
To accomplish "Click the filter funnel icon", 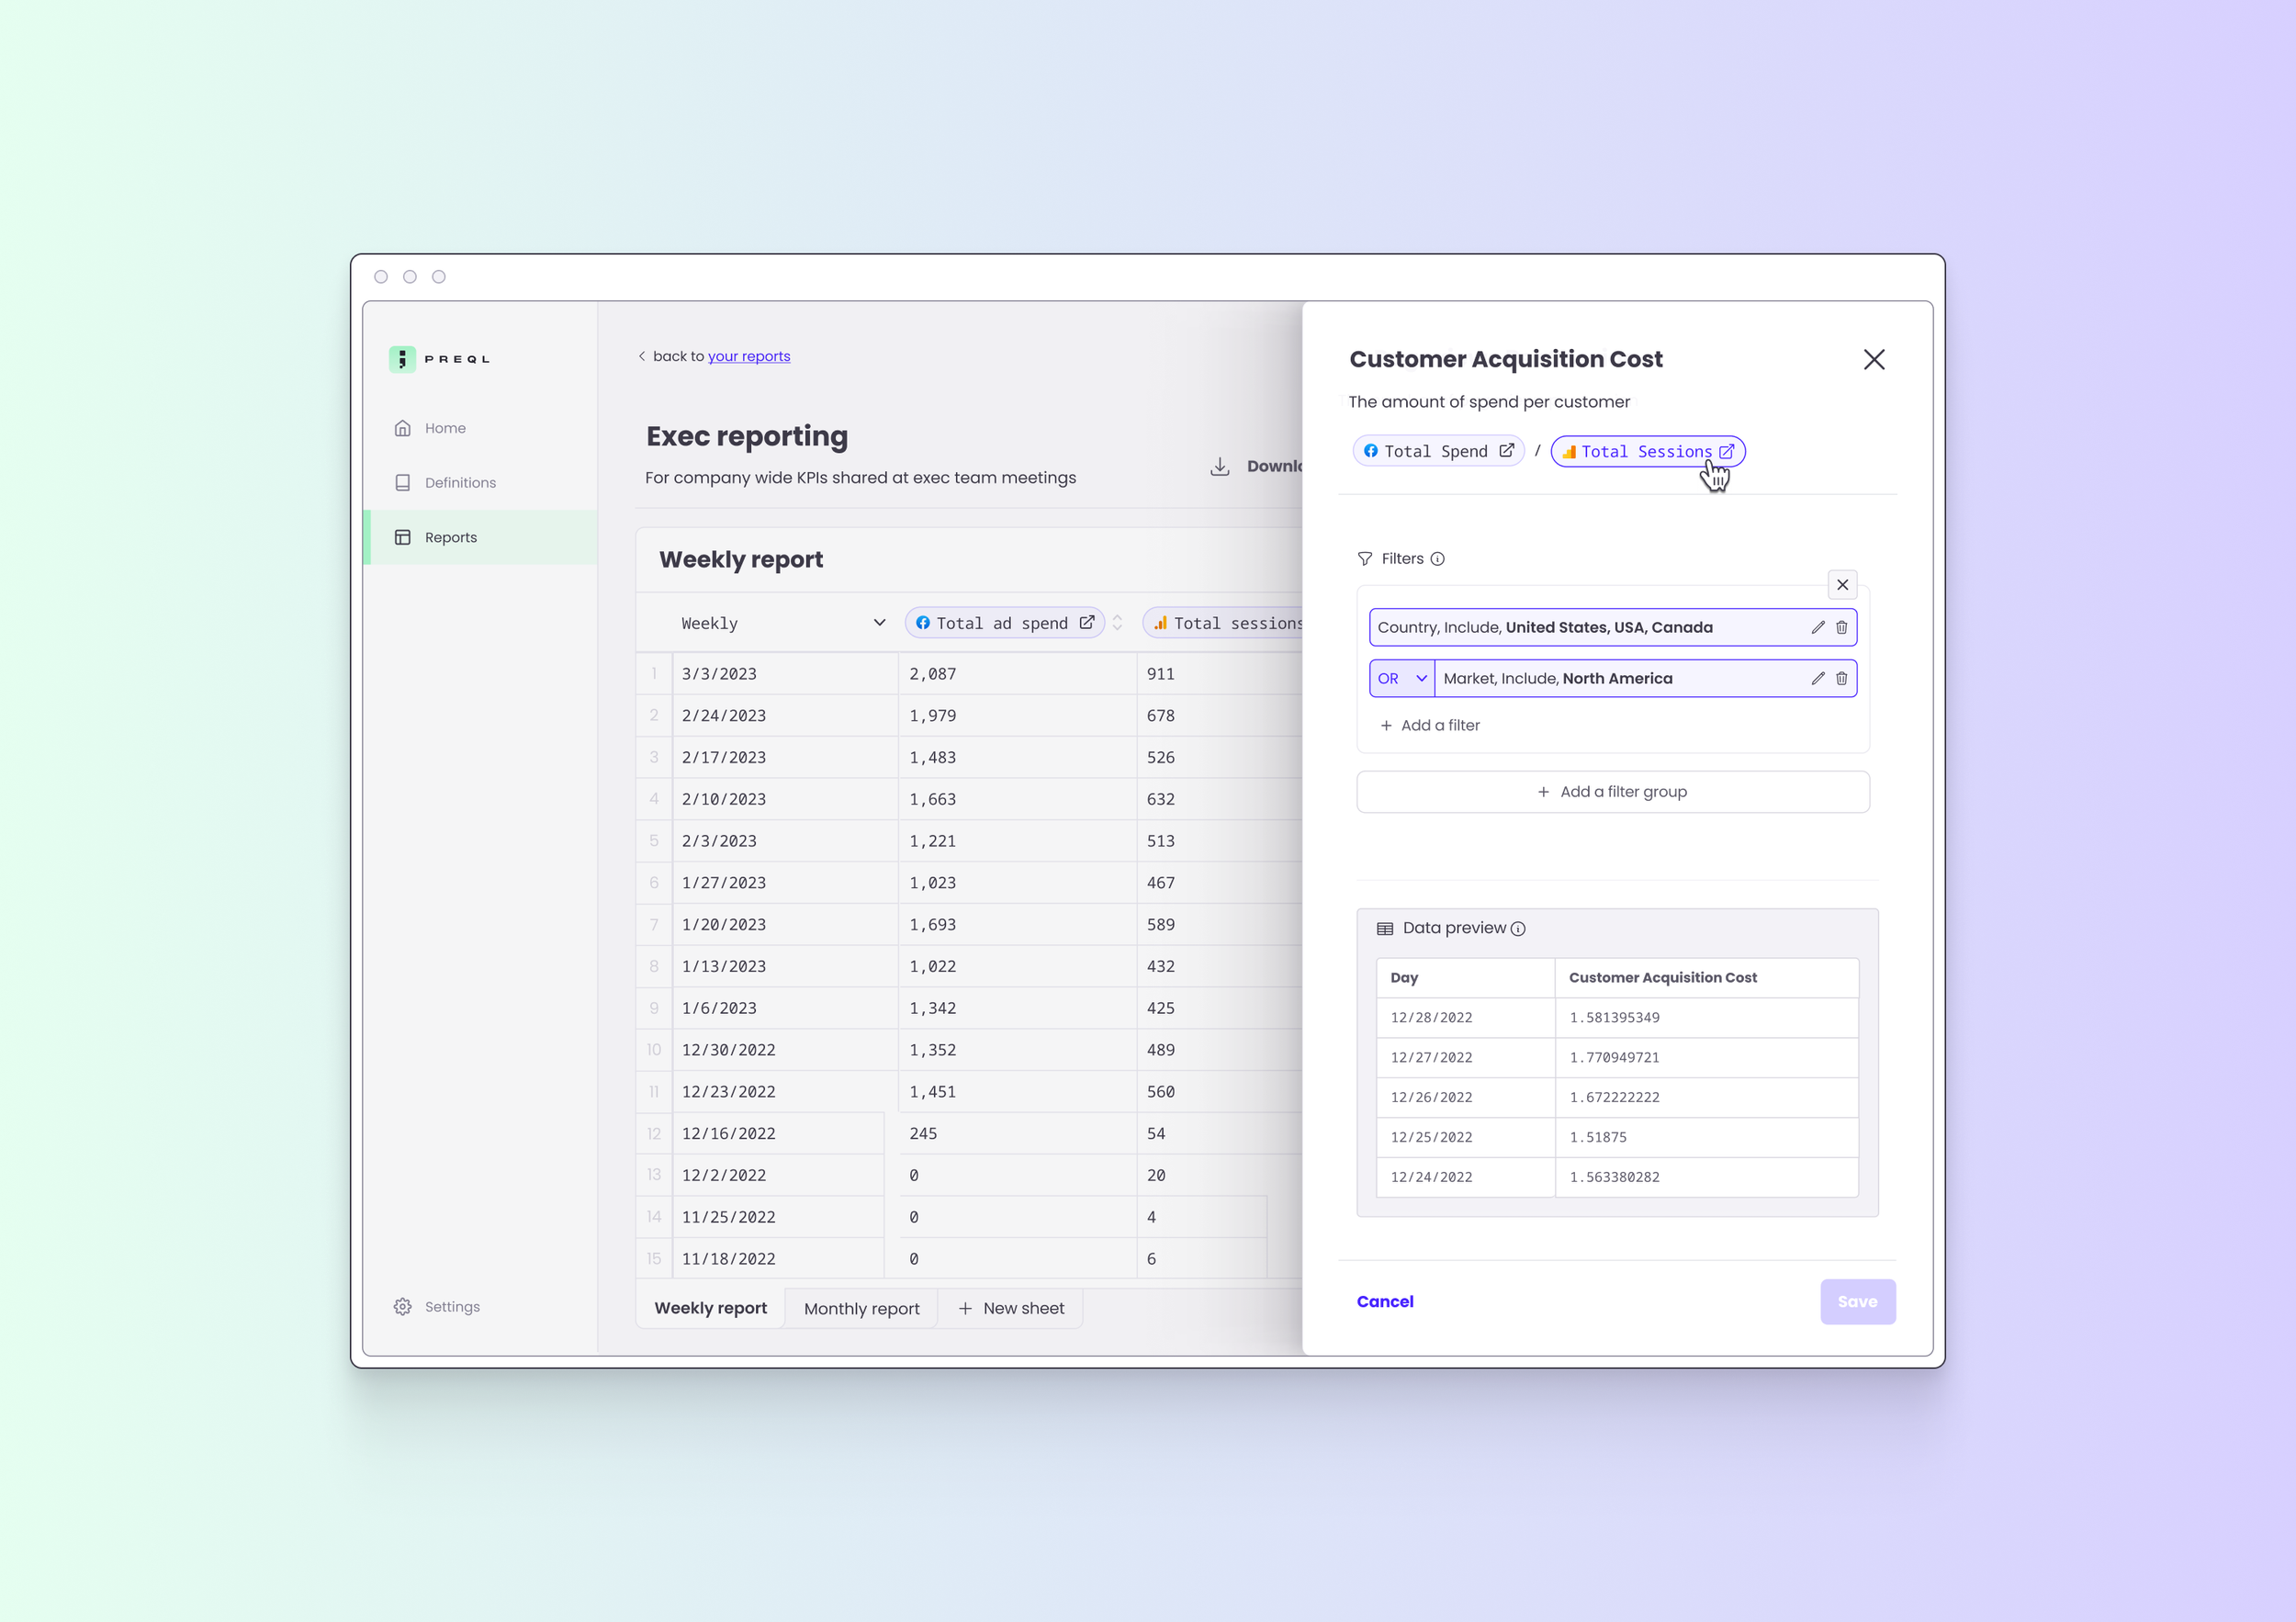I will pyautogui.click(x=1365, y=559).
